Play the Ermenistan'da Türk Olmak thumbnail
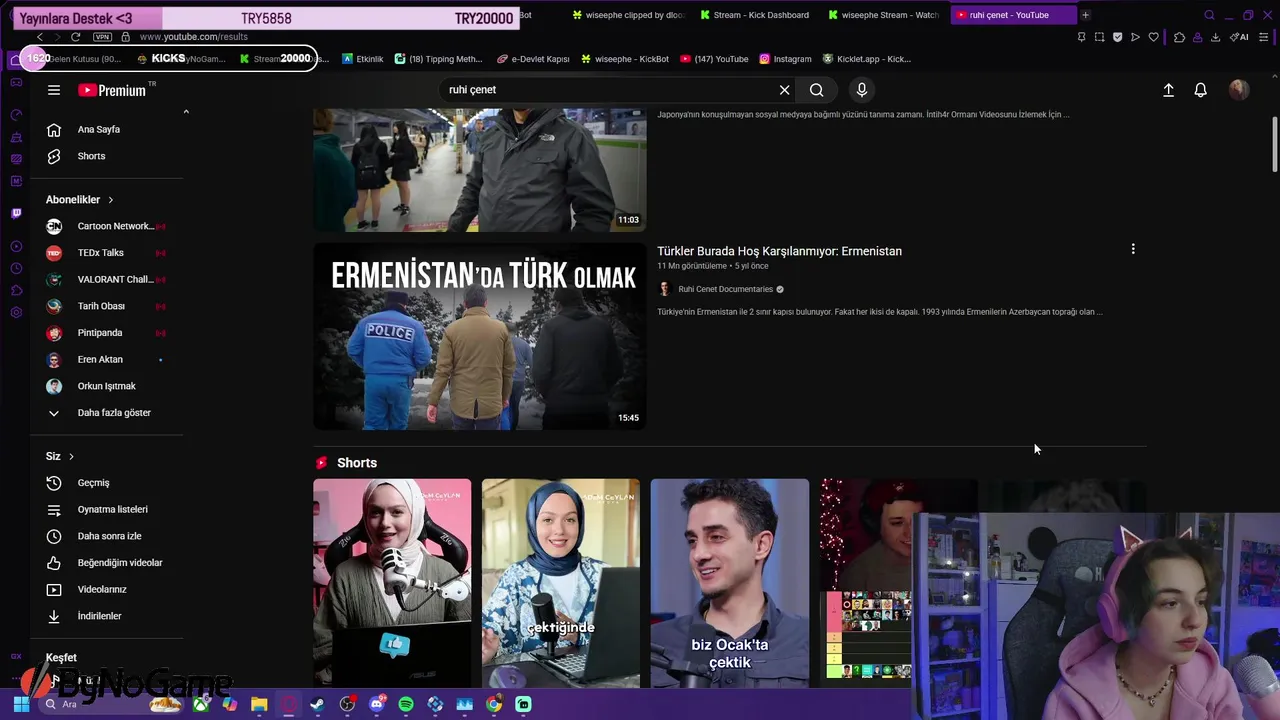Image resolution: width=1280 pixels, height=720 pixels. tap(479, 336)
